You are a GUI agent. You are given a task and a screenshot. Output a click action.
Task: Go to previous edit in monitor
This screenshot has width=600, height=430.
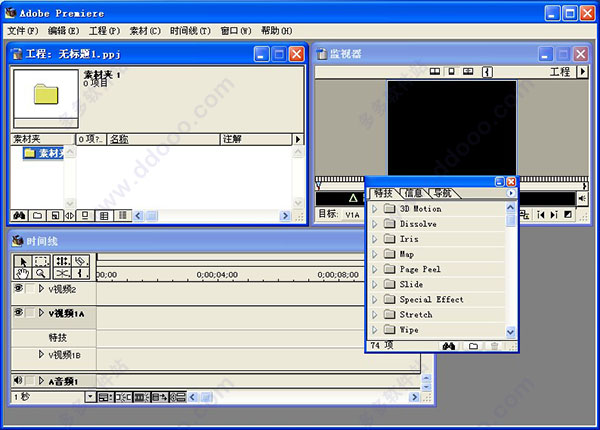pyautogui.click(x=540, y=215)
